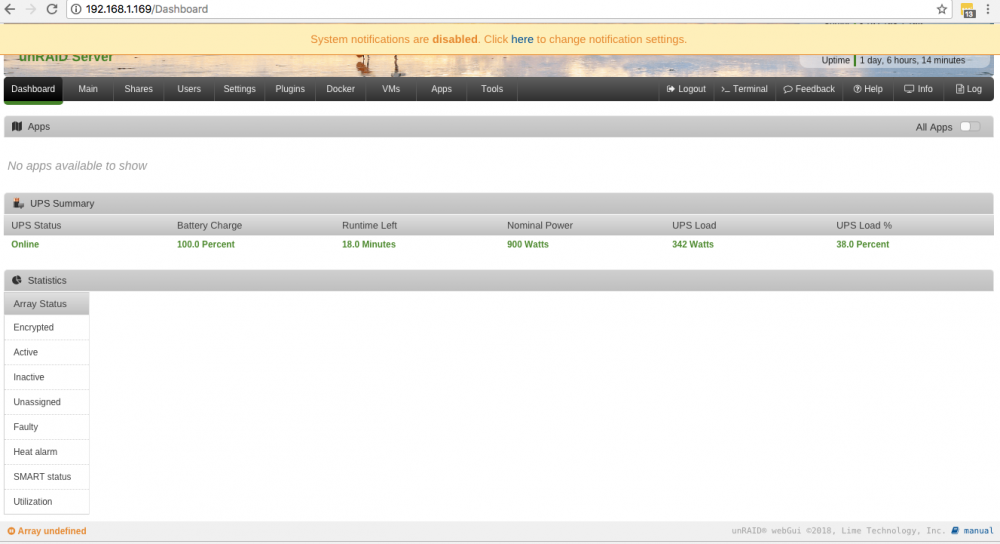Viewport: 1000px width, 544px height.
Task: Switch to the Docker tab
Action: point(341,89)
